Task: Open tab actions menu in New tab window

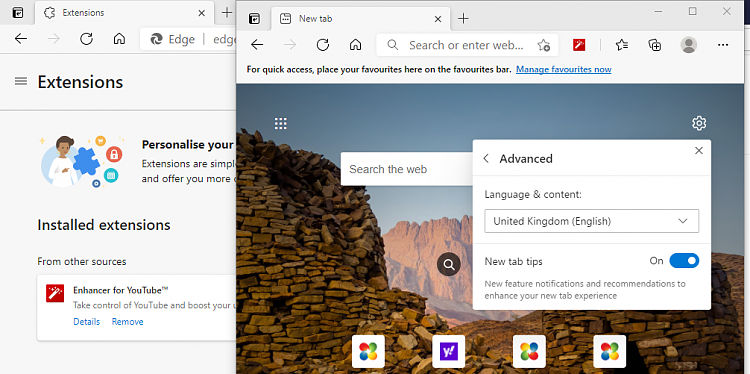Action: coord(254,19)
